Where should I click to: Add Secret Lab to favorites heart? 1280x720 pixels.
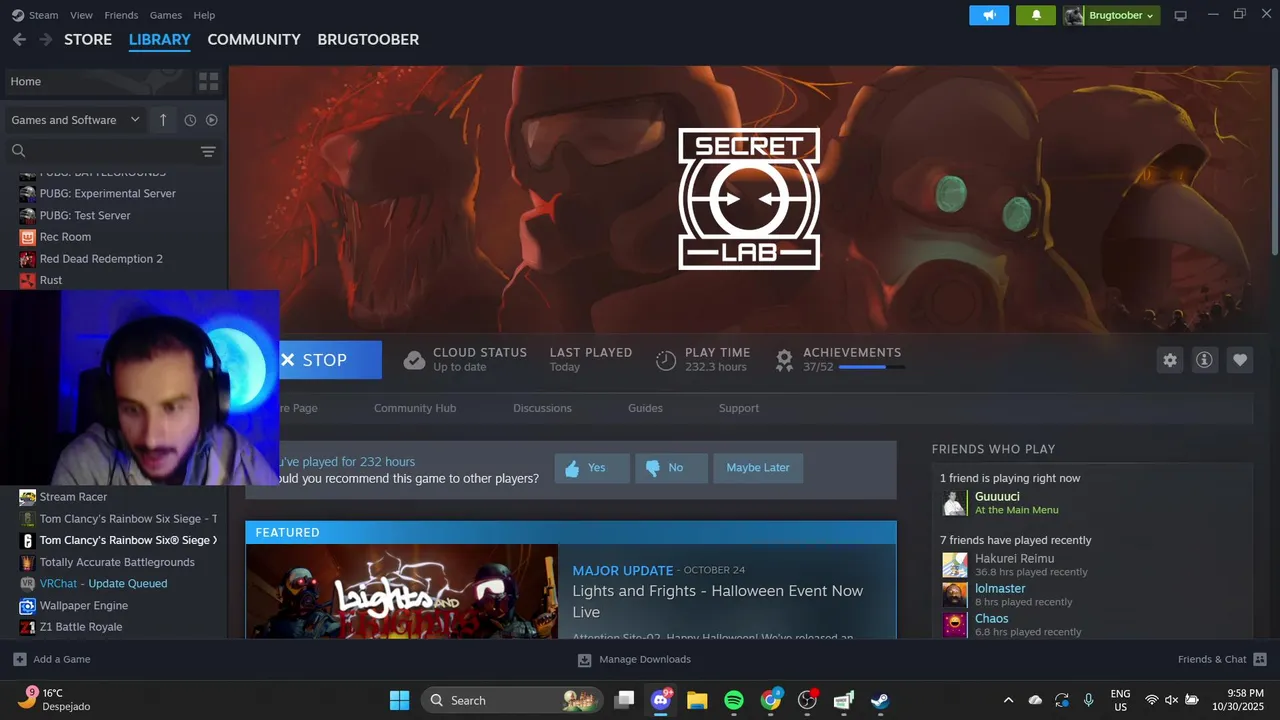pos(1240,360)
